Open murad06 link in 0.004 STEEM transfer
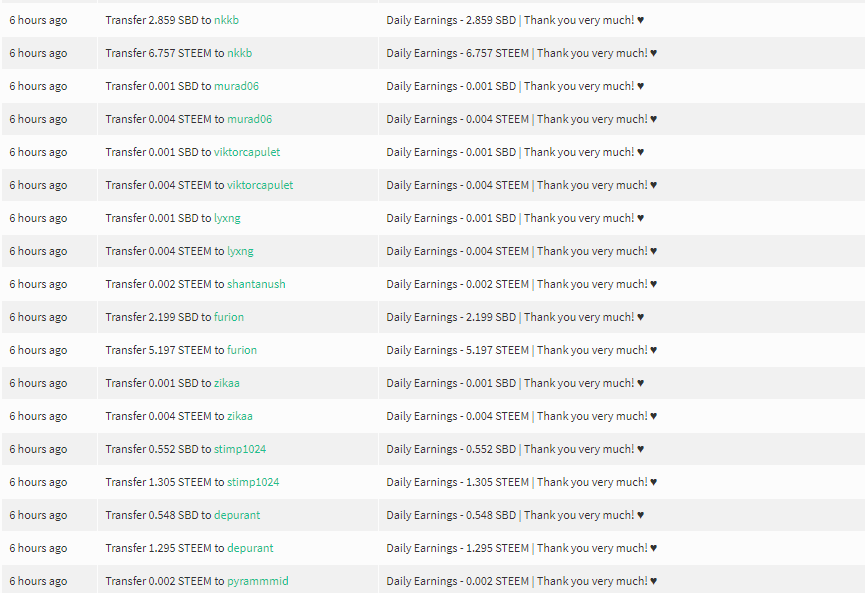Image resolution: width=865 pixels, height=593 pixels. [x=249, y=120]
